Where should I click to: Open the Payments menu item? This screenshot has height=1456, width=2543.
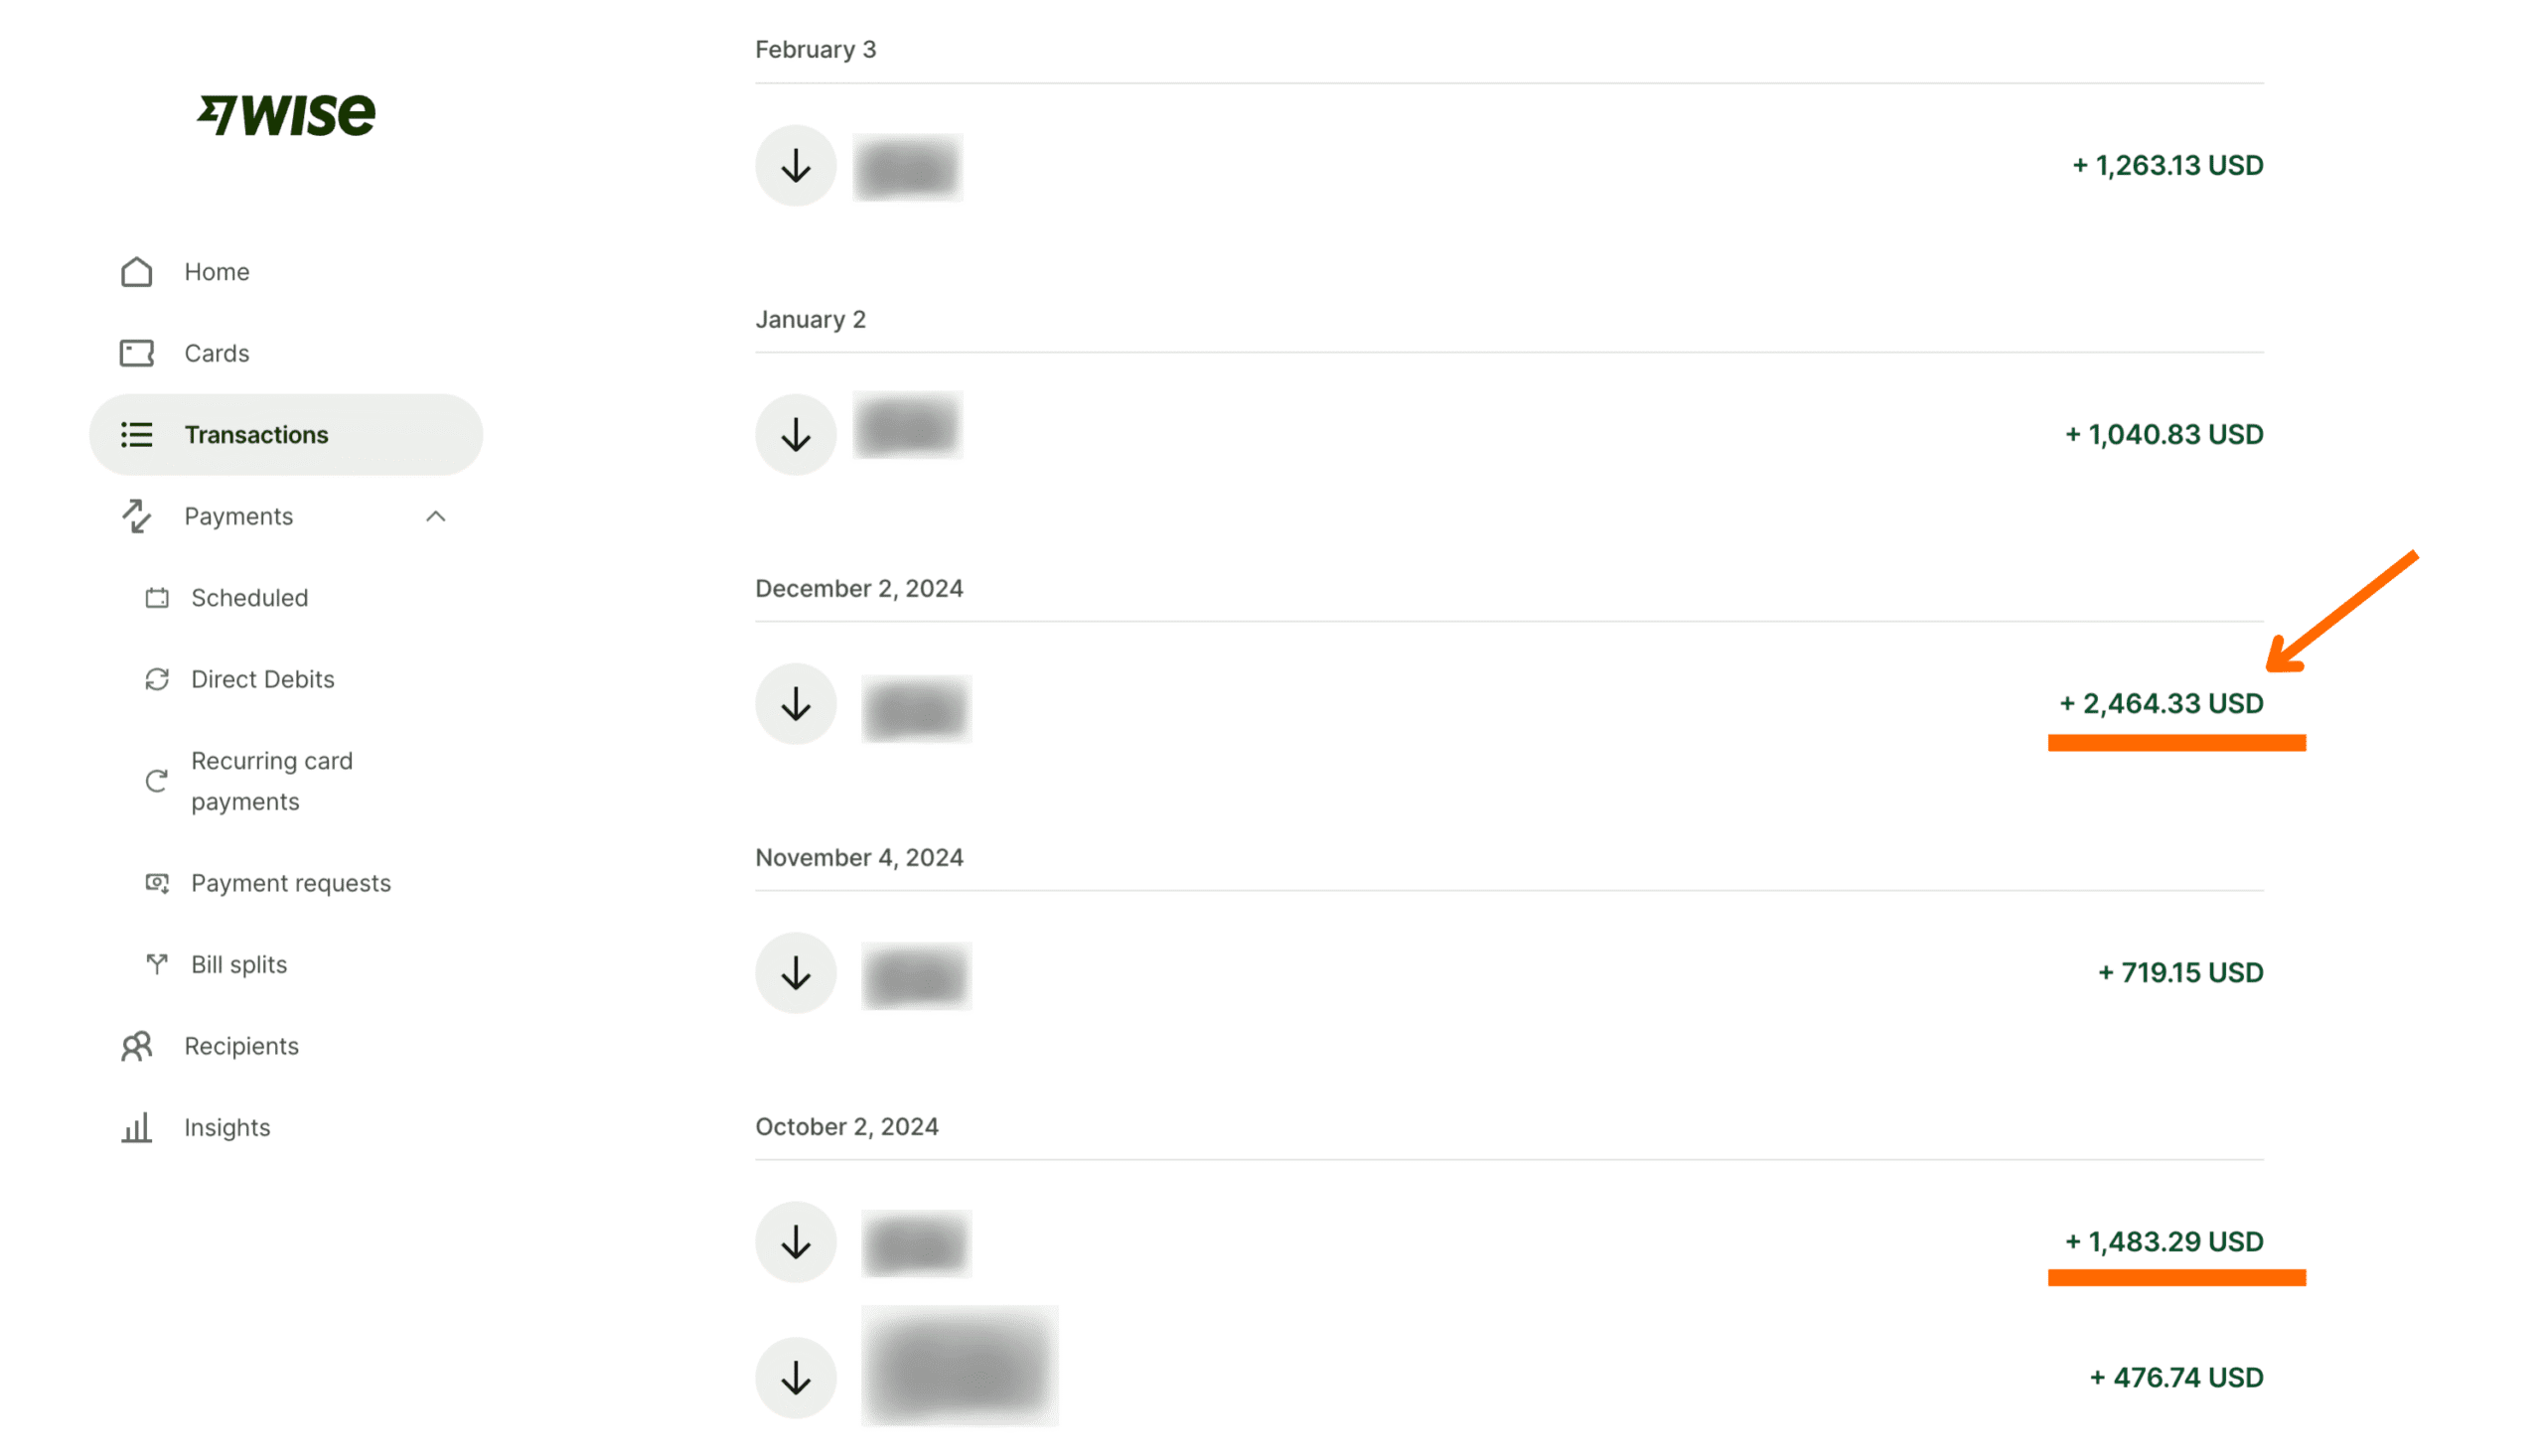tap(238, 517)
